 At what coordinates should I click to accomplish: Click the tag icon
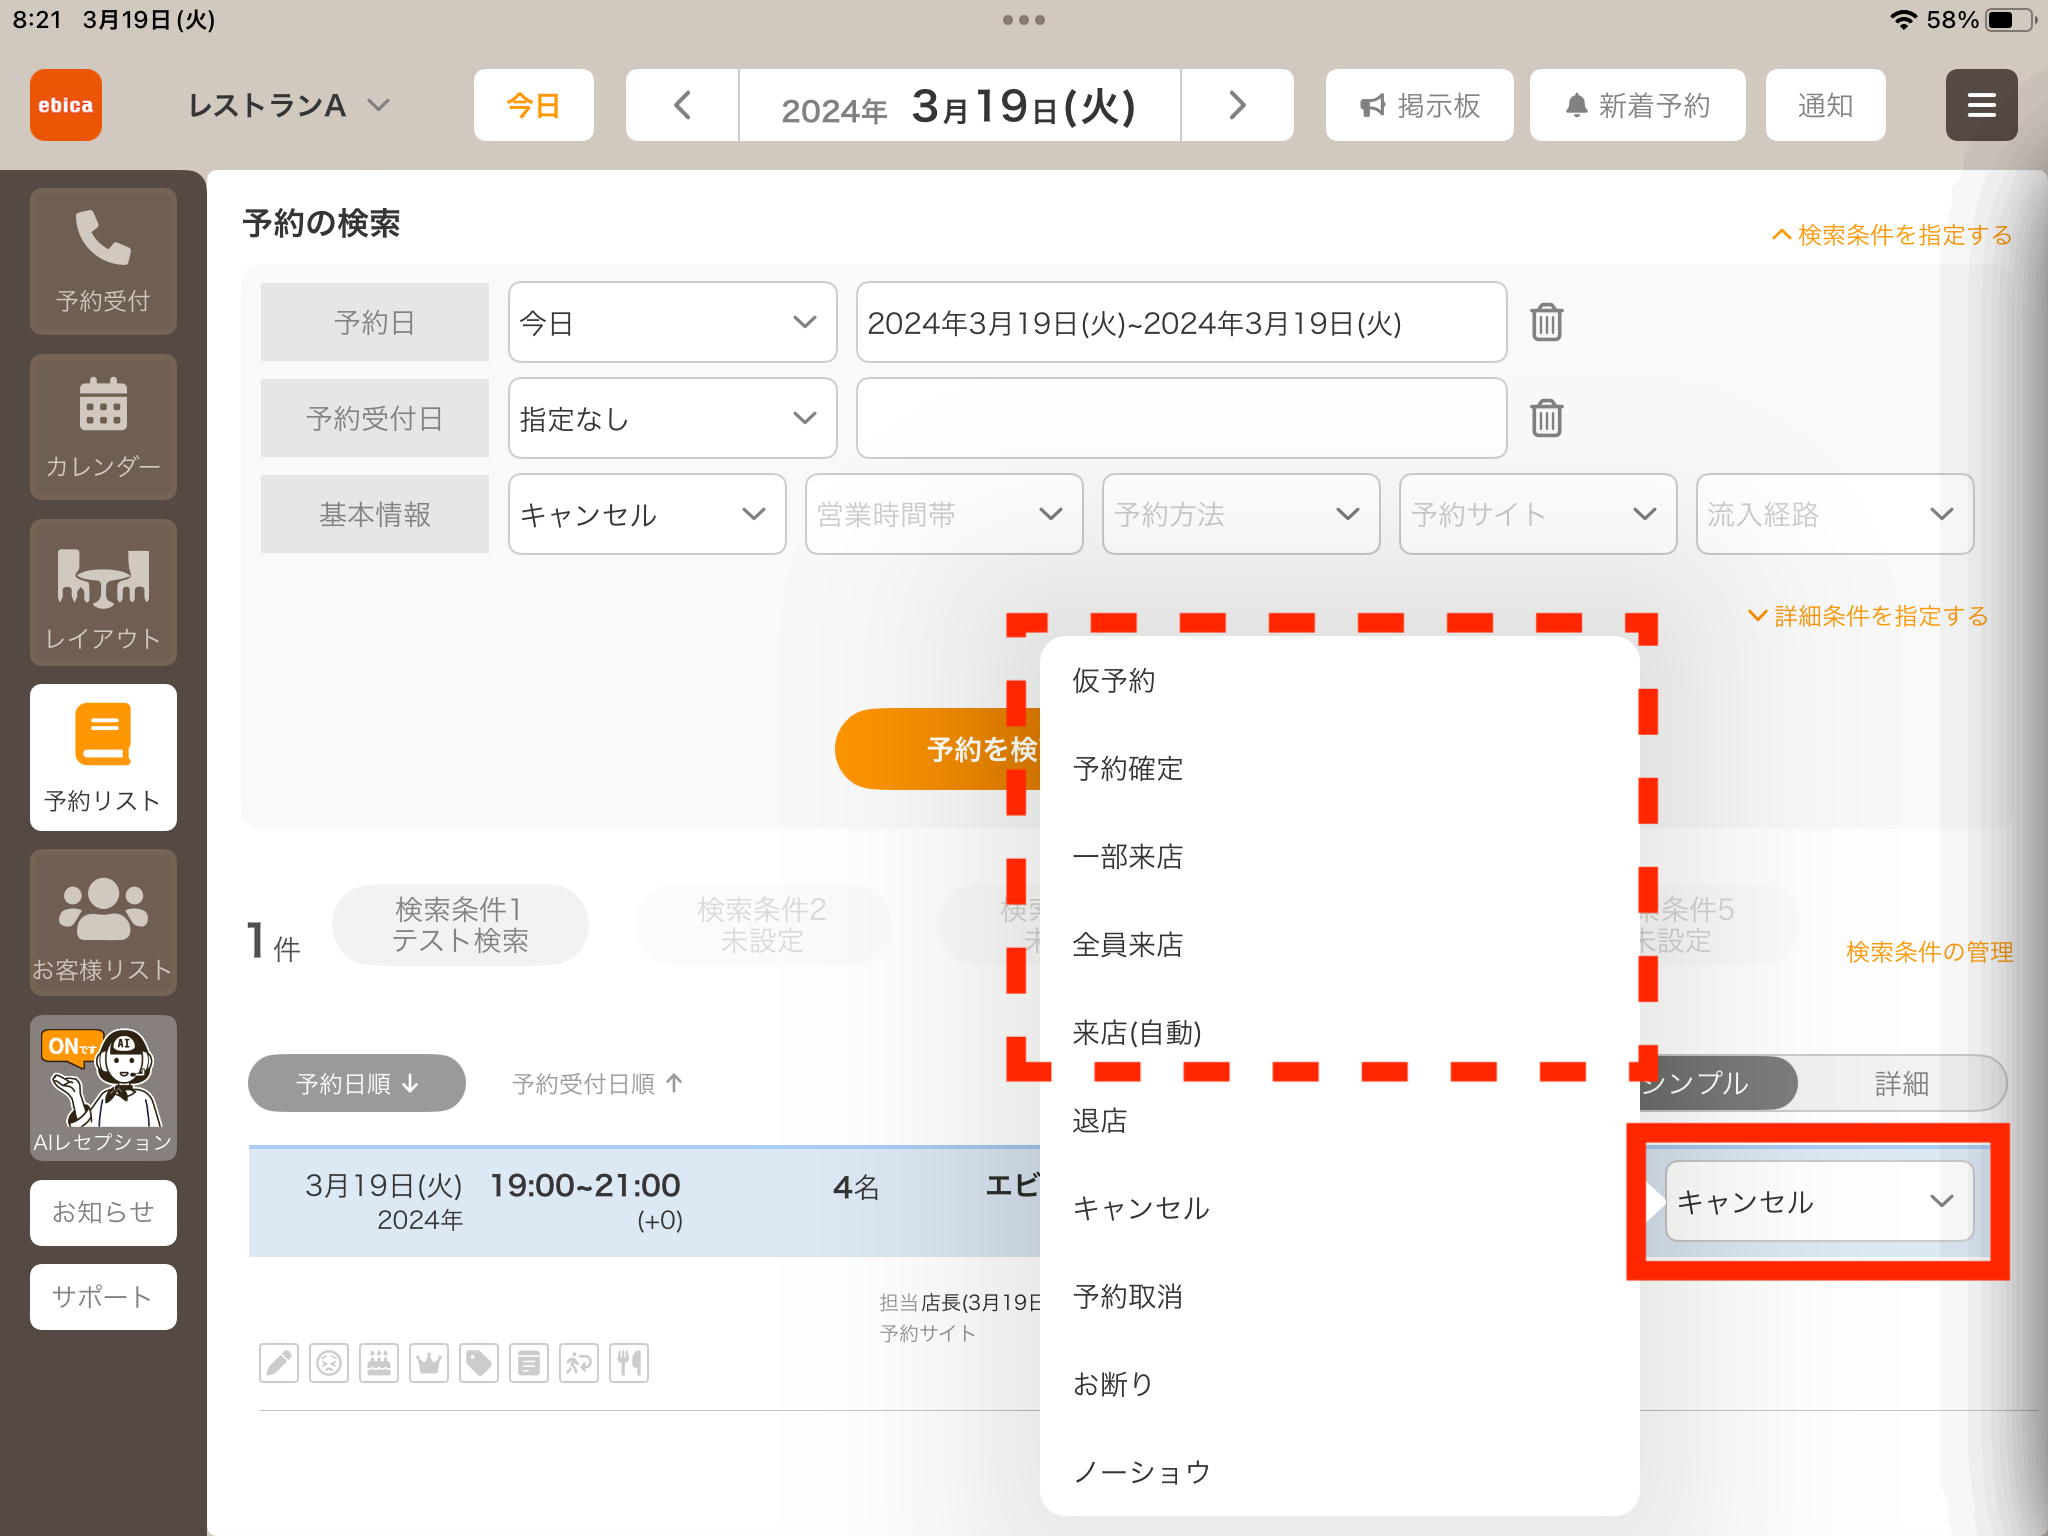point(479,1363)
